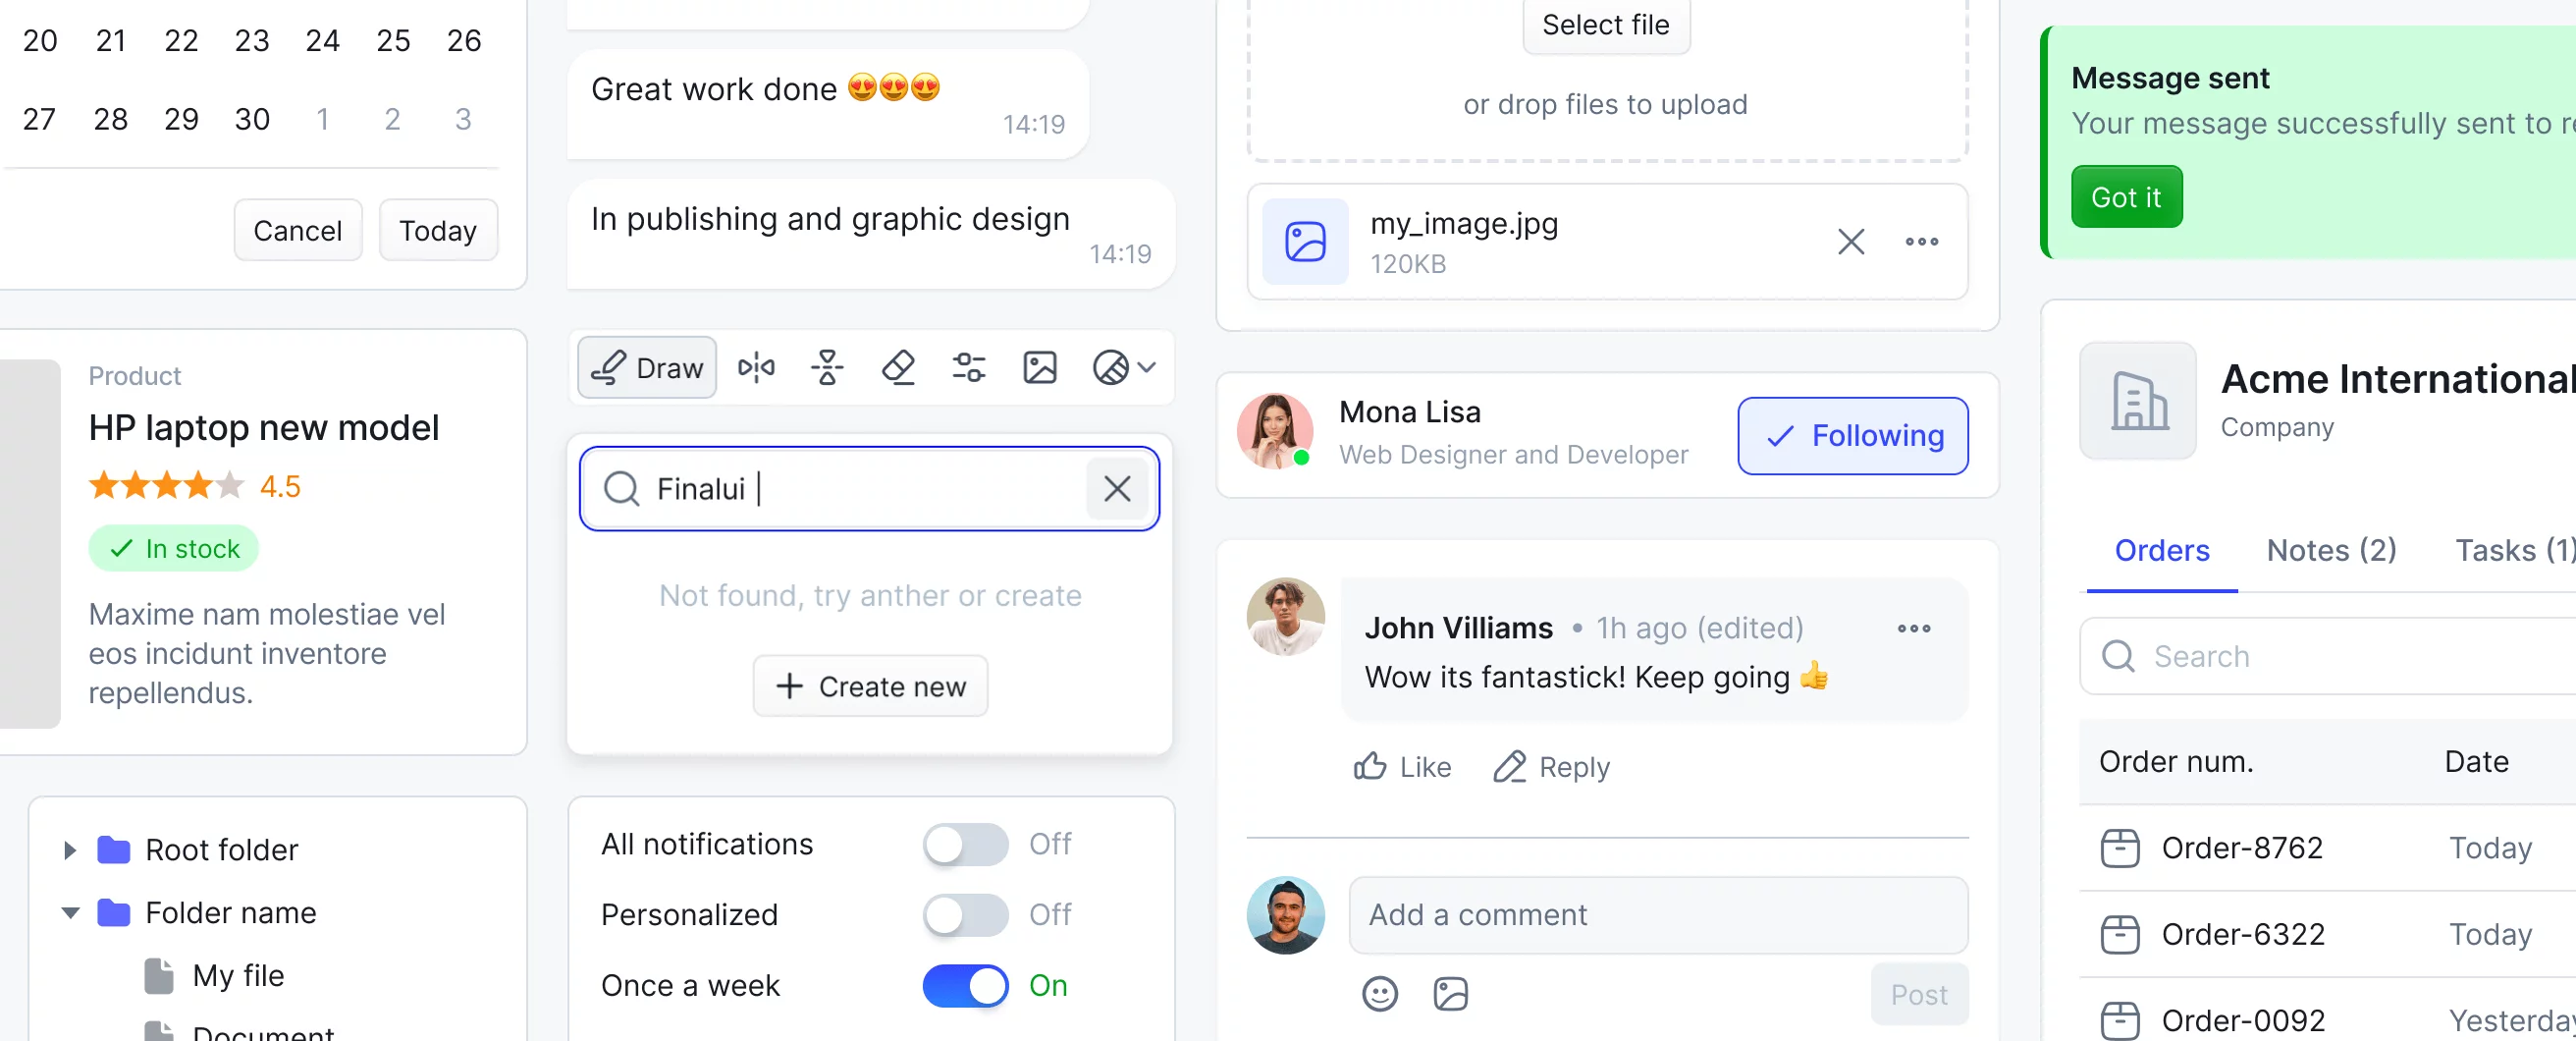Select the eraser tool in drawing toolbar
This screenshot has width=2576, height=1041.
point(897,368)
